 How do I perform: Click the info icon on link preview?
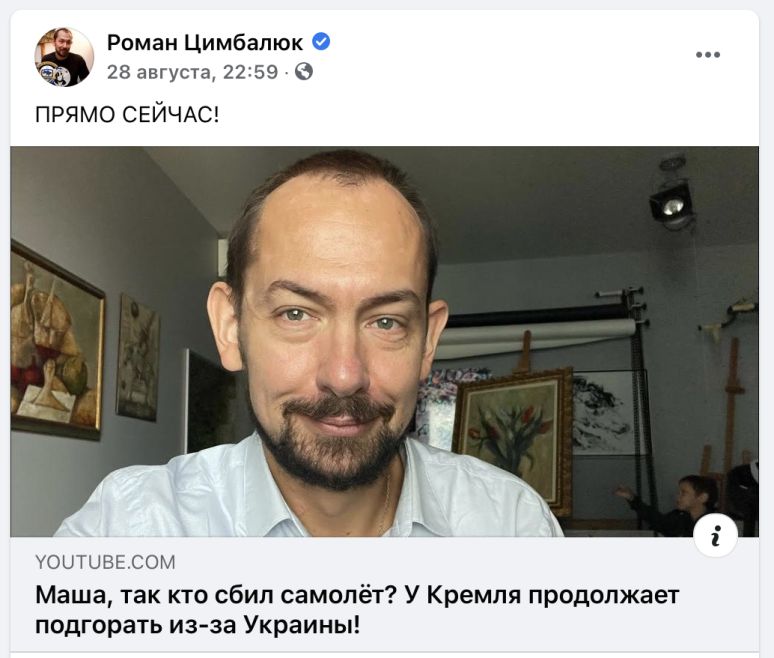coord(716,535)
